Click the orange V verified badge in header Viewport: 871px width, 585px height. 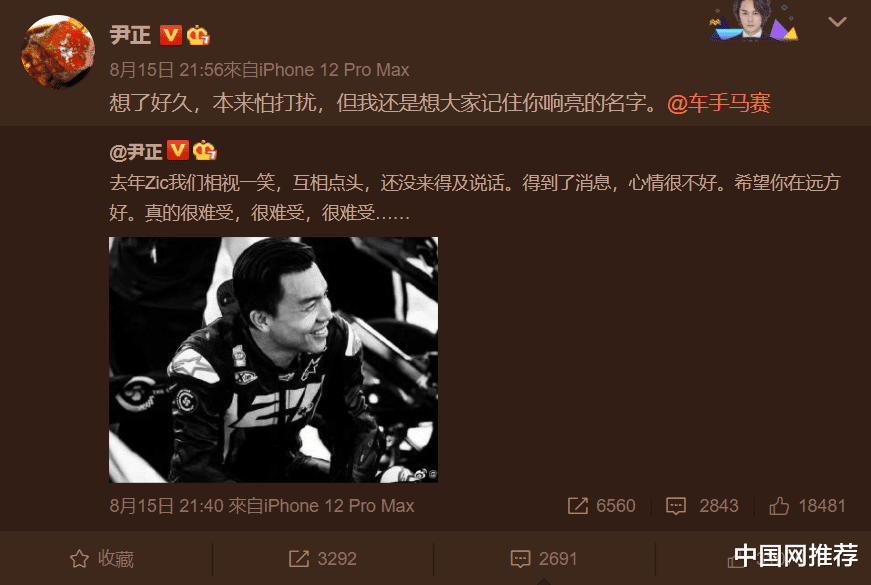point(171,35)
